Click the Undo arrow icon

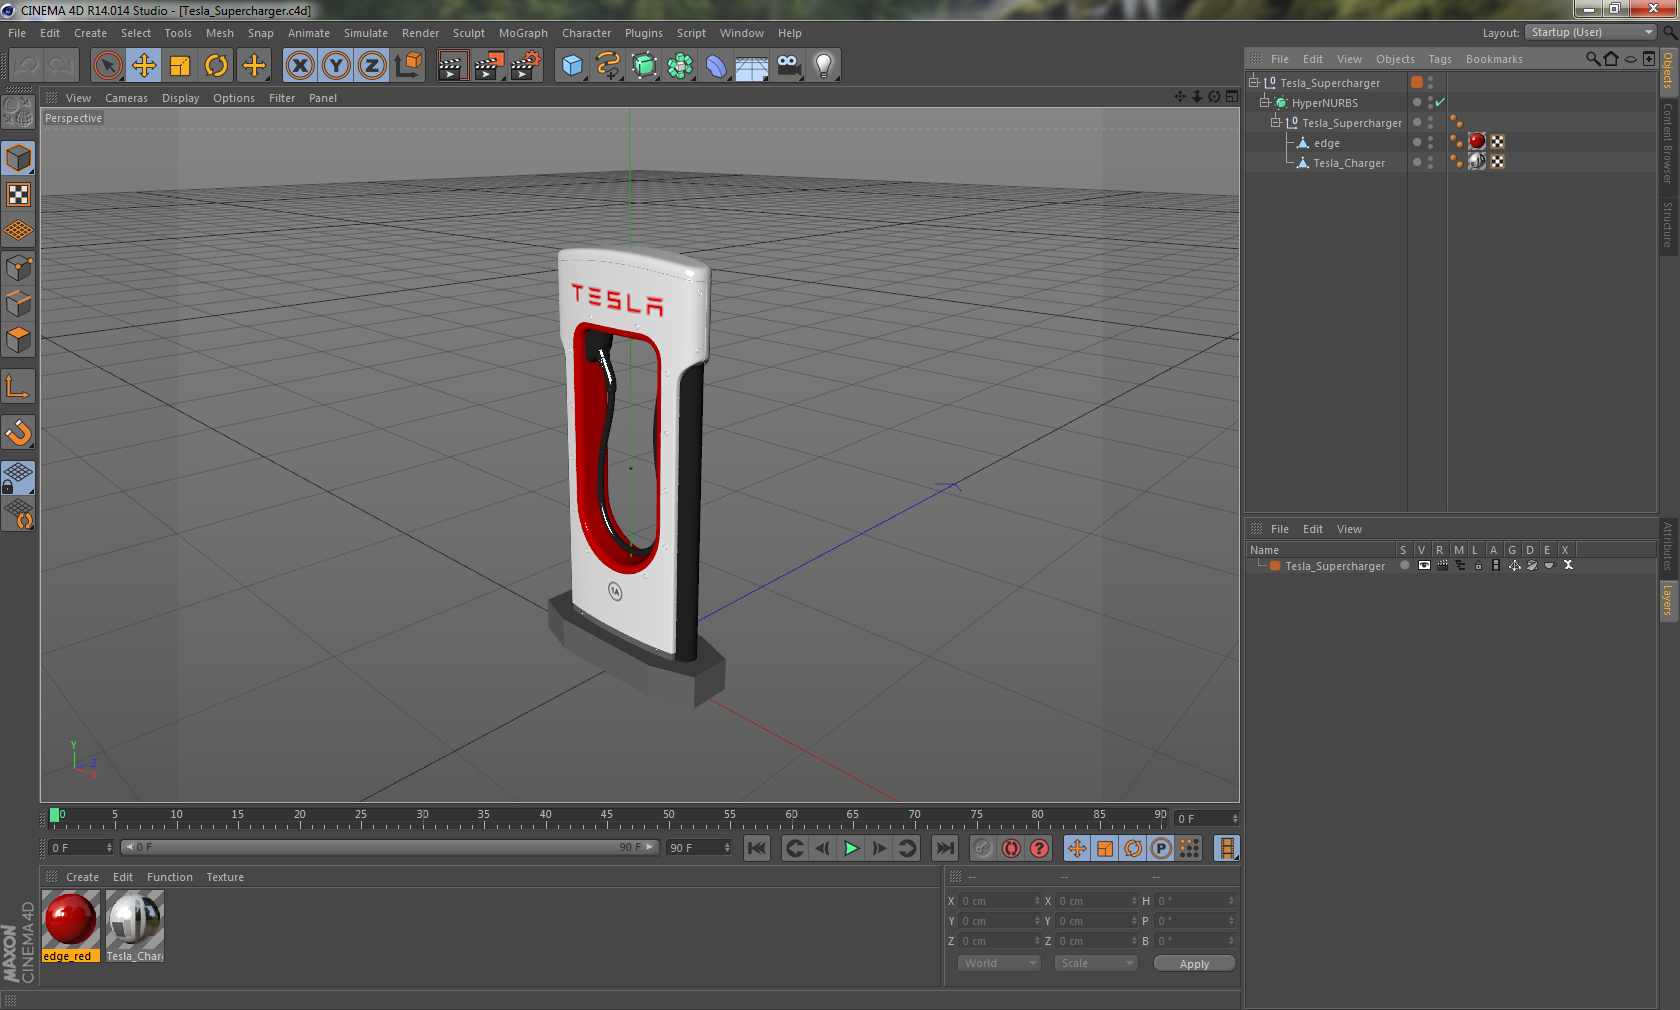[26, 66]
